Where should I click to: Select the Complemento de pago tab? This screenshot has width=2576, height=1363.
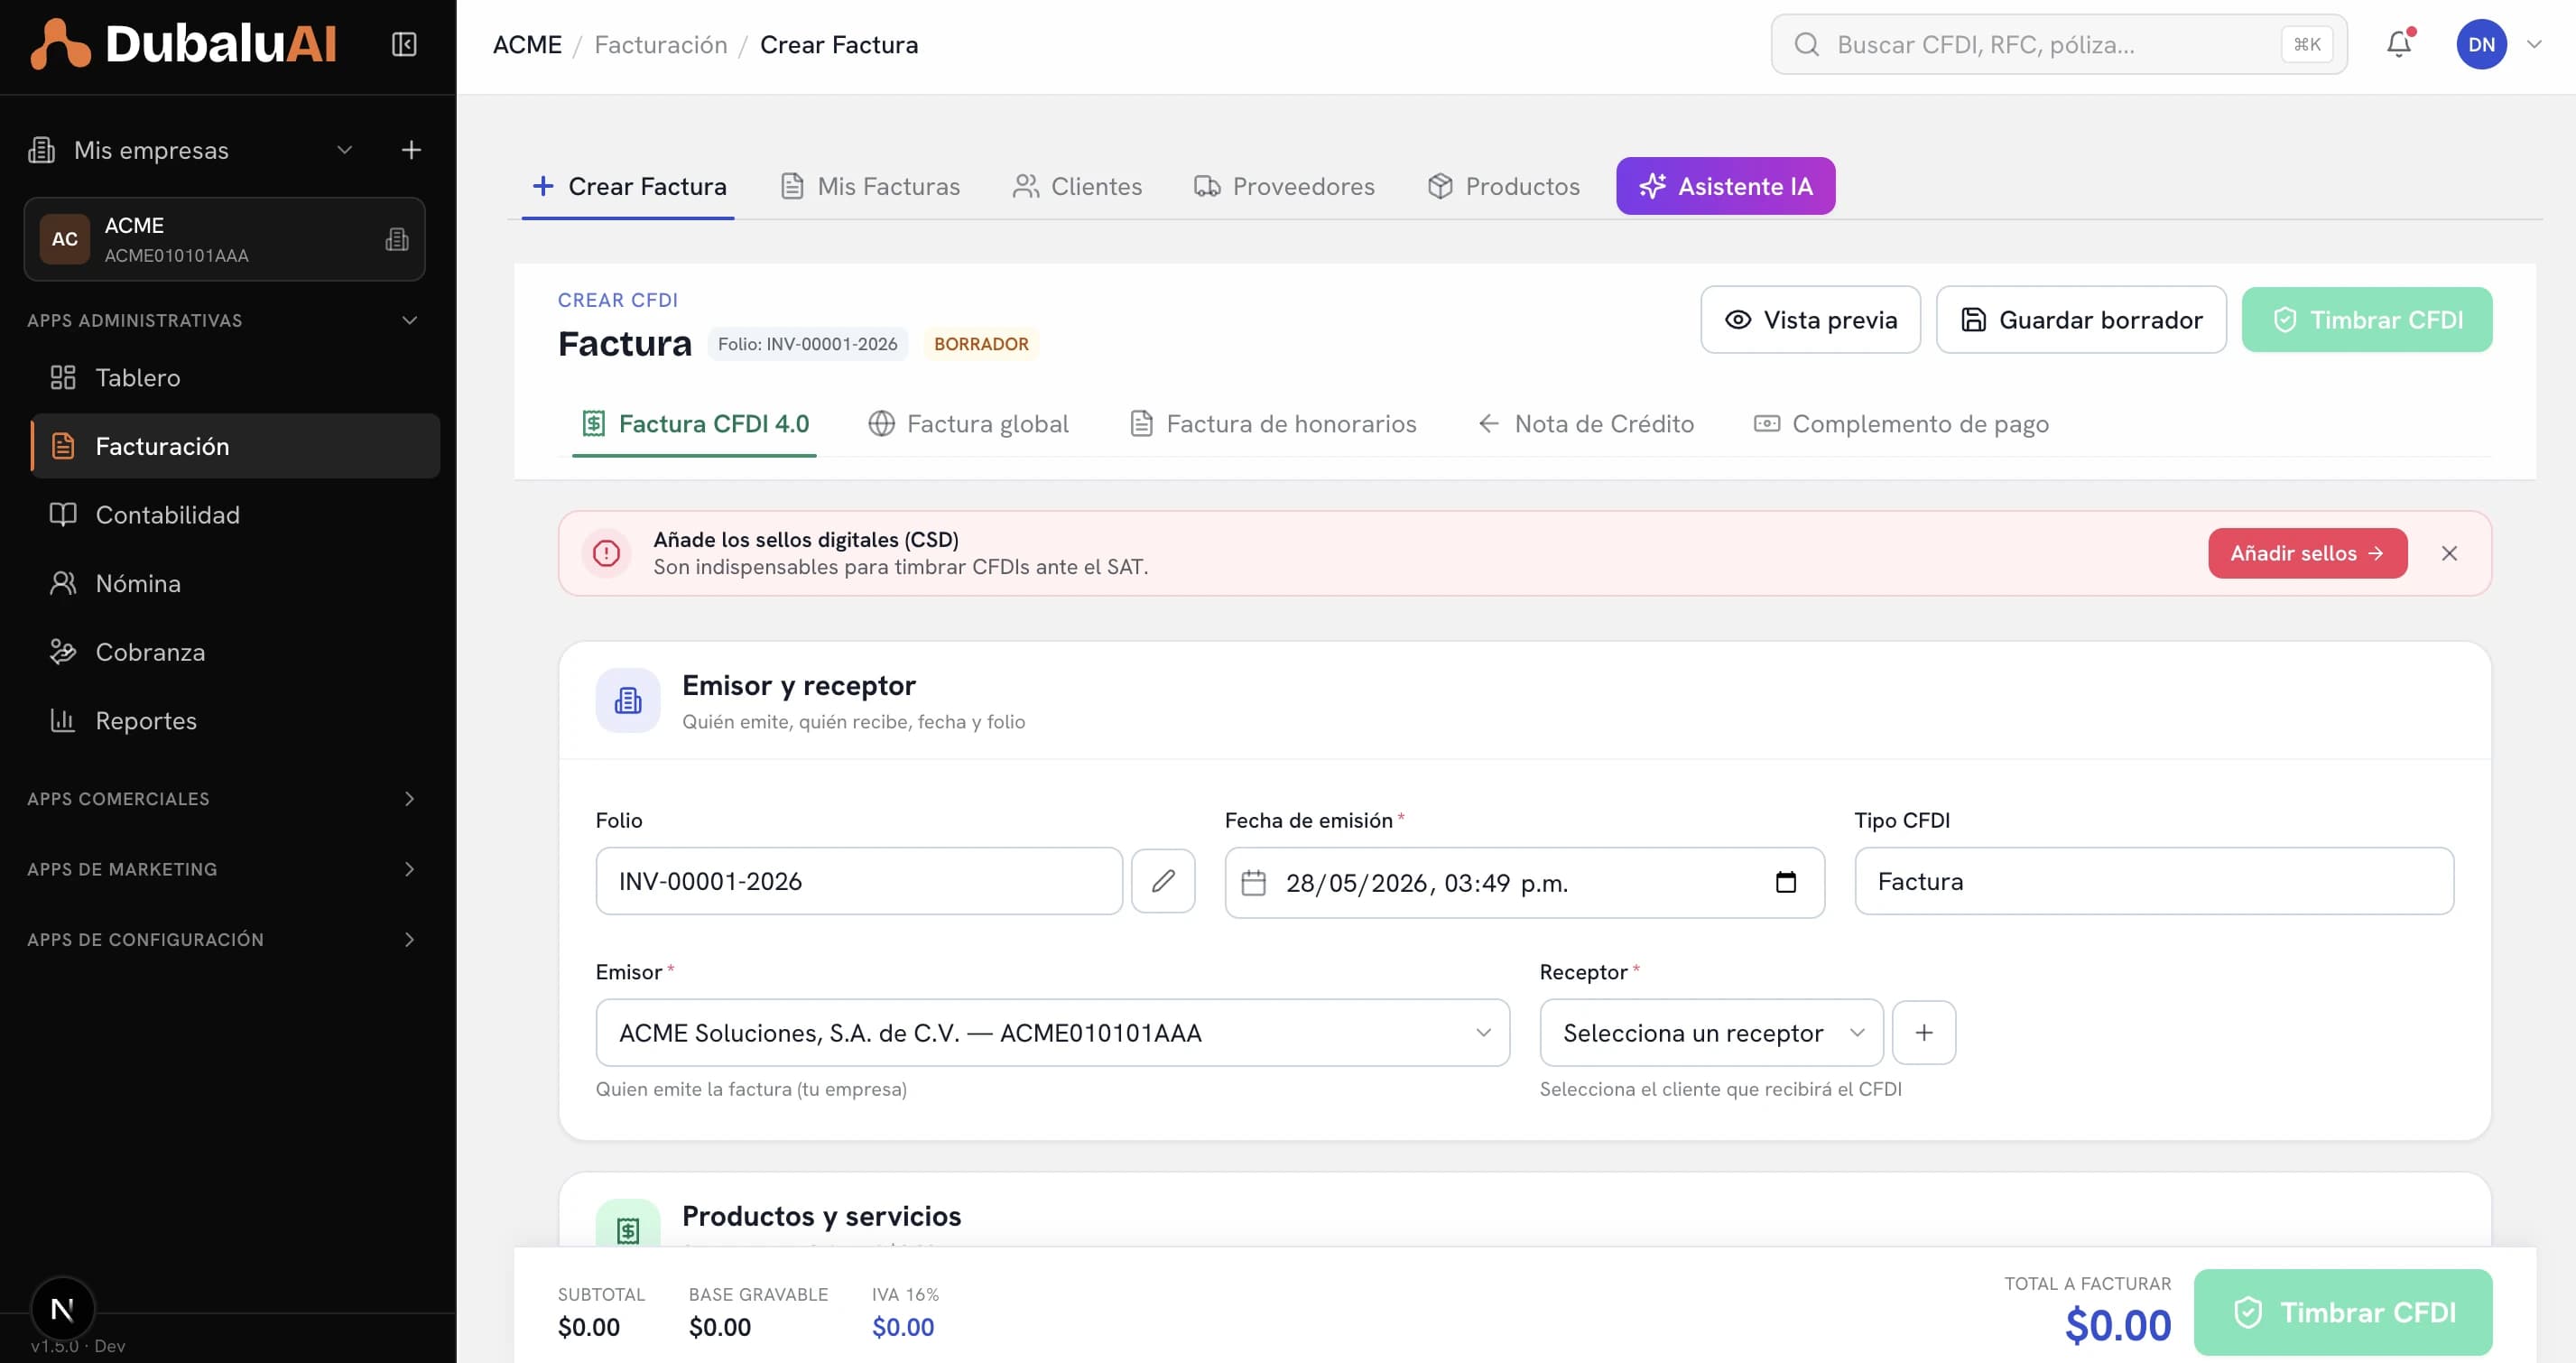point(1901,424)
